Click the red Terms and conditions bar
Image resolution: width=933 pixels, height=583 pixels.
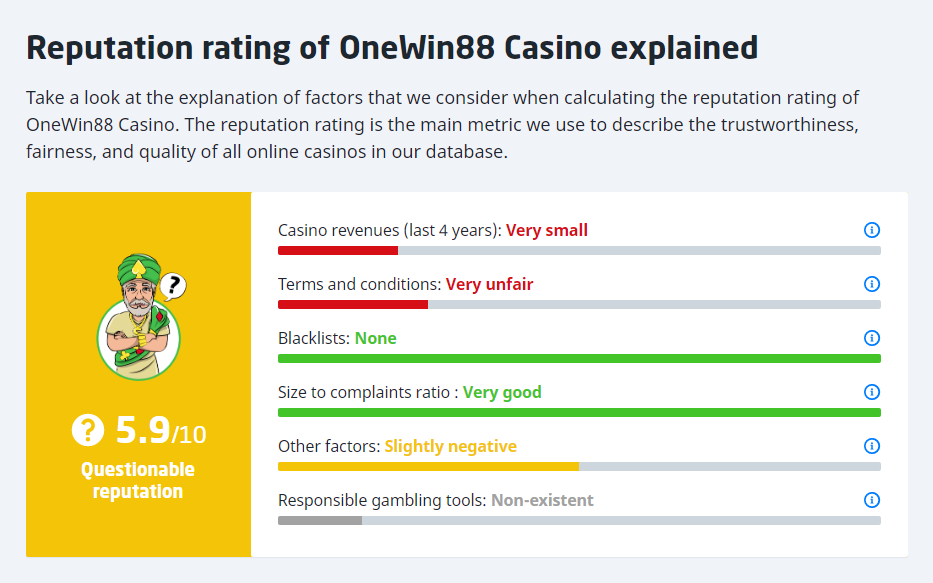point(352,304)
